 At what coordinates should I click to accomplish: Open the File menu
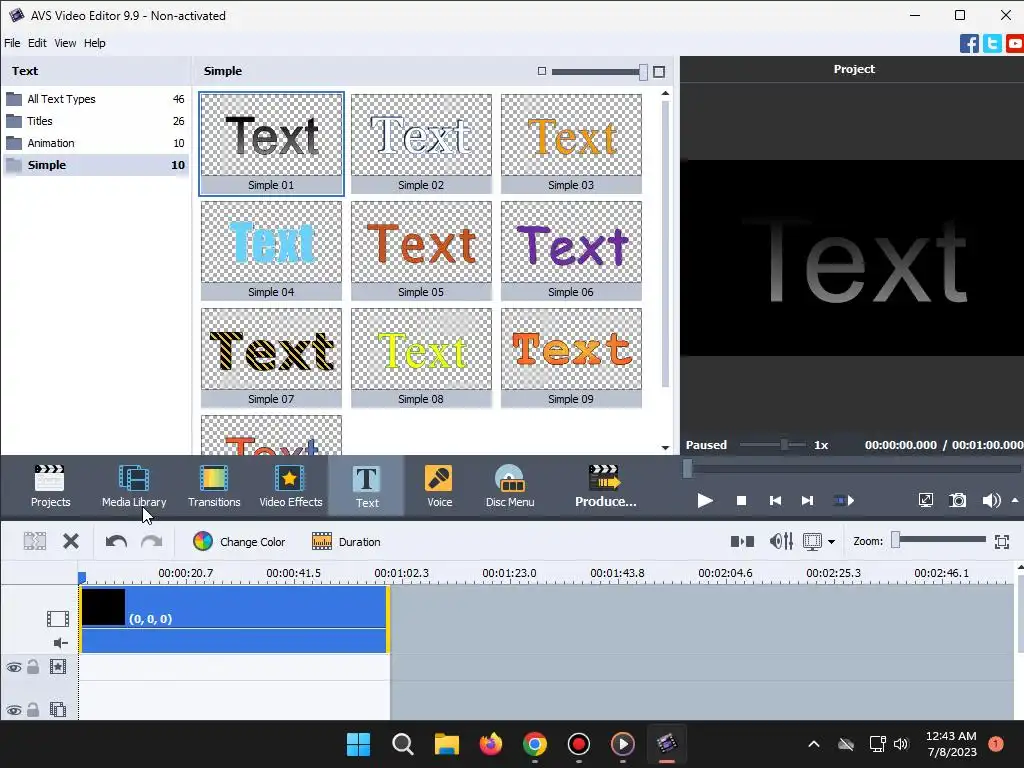(12, 43)
